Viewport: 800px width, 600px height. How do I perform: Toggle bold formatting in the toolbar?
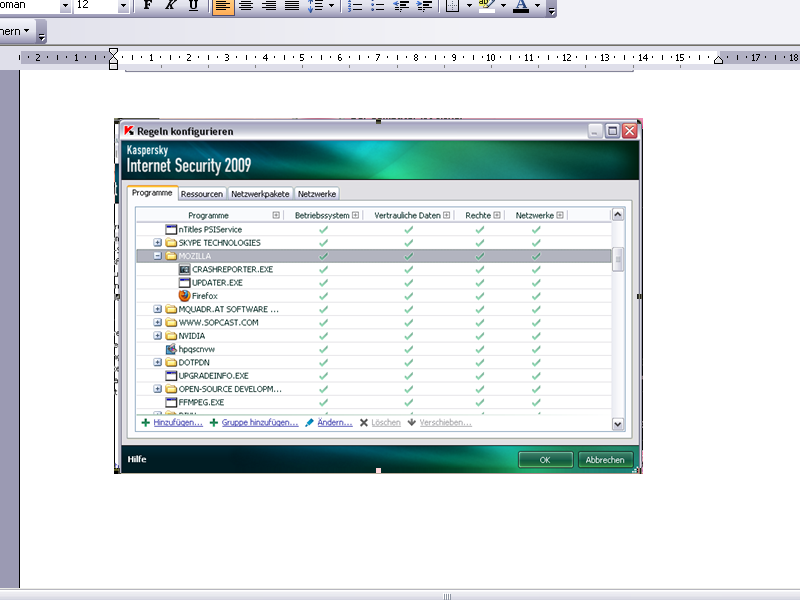pos(148,6)
